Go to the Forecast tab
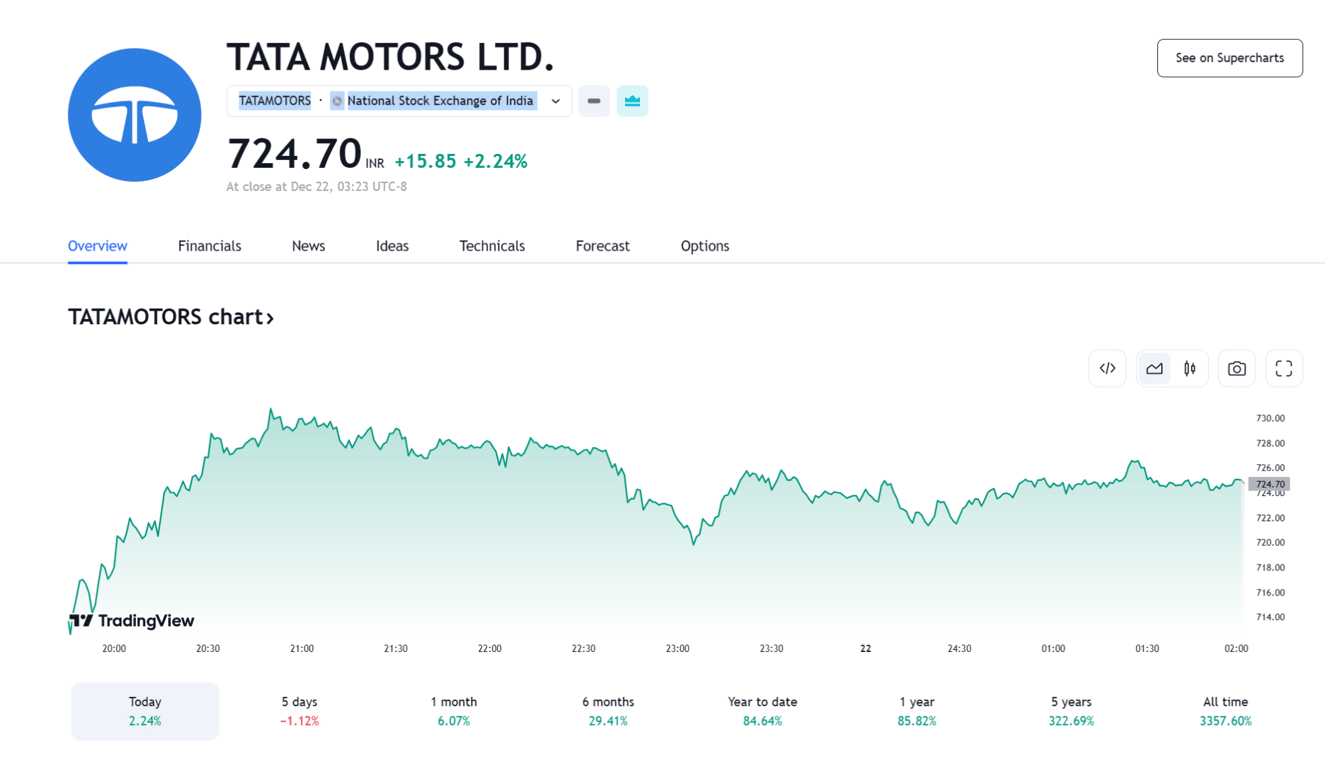 click(603, 246)
